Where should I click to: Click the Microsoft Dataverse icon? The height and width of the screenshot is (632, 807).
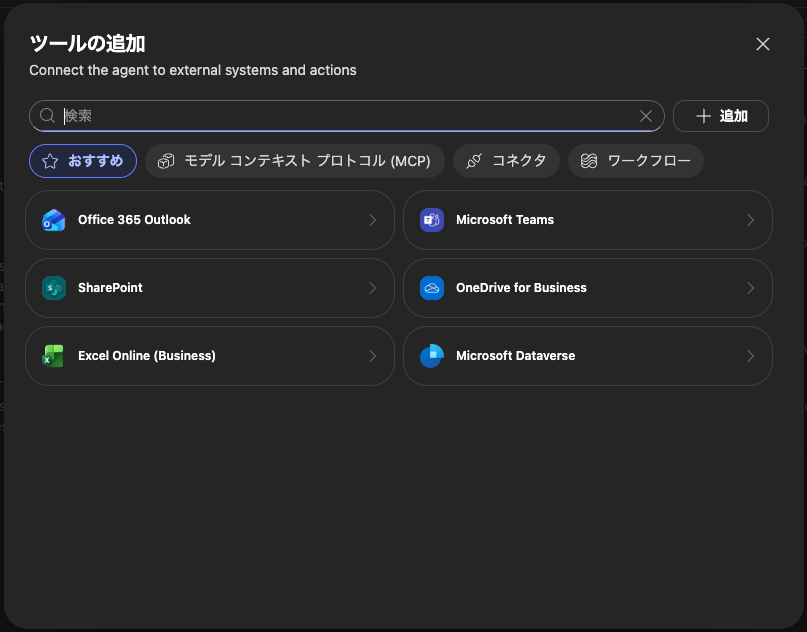tap(432, 356)
